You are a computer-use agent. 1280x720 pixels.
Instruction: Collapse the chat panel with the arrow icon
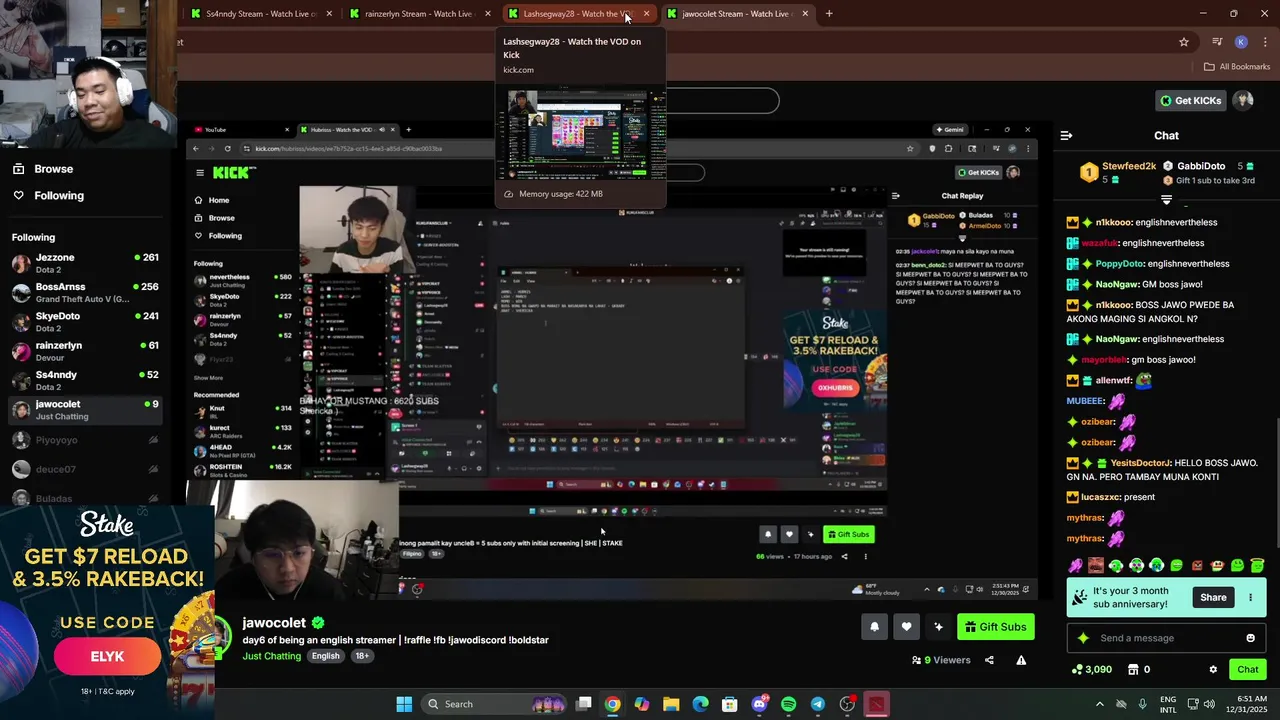tap(1066, 135)
